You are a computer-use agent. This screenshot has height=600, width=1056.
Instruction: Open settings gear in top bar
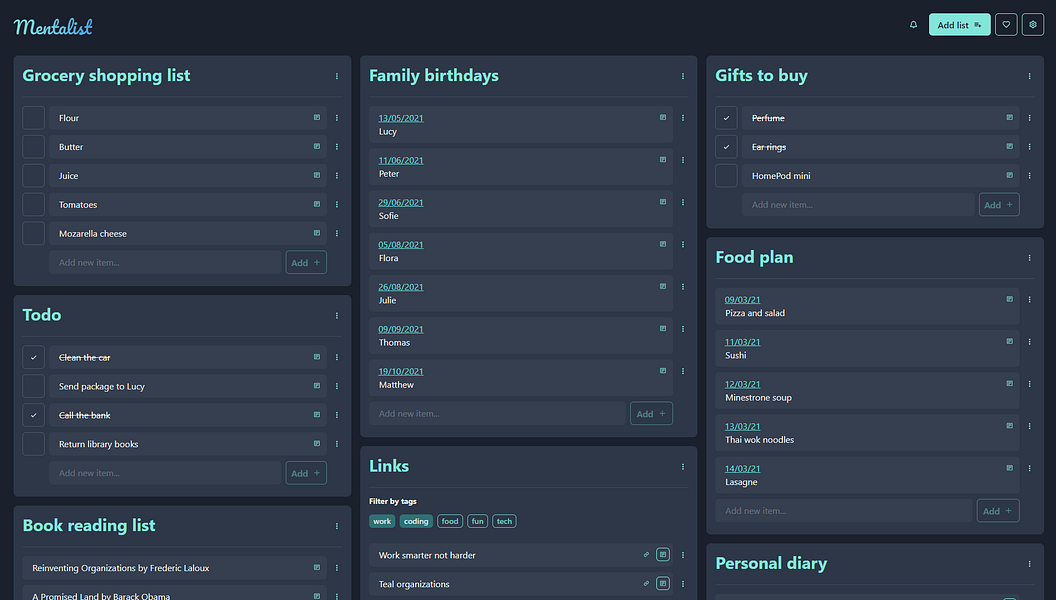coord(1033,25)
